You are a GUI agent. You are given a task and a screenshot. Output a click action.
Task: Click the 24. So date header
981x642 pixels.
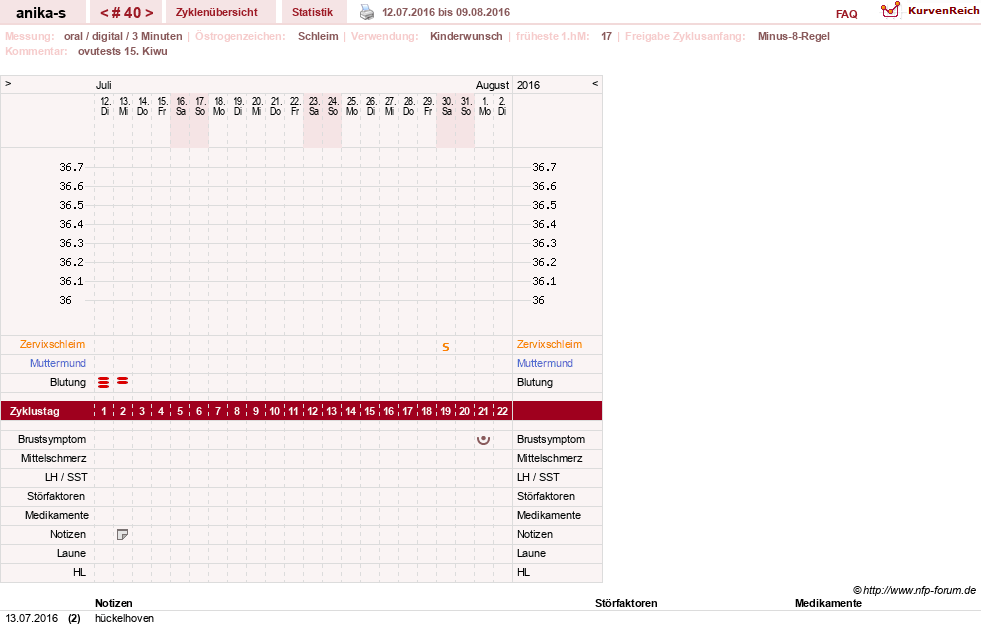[x=333, y=106]
